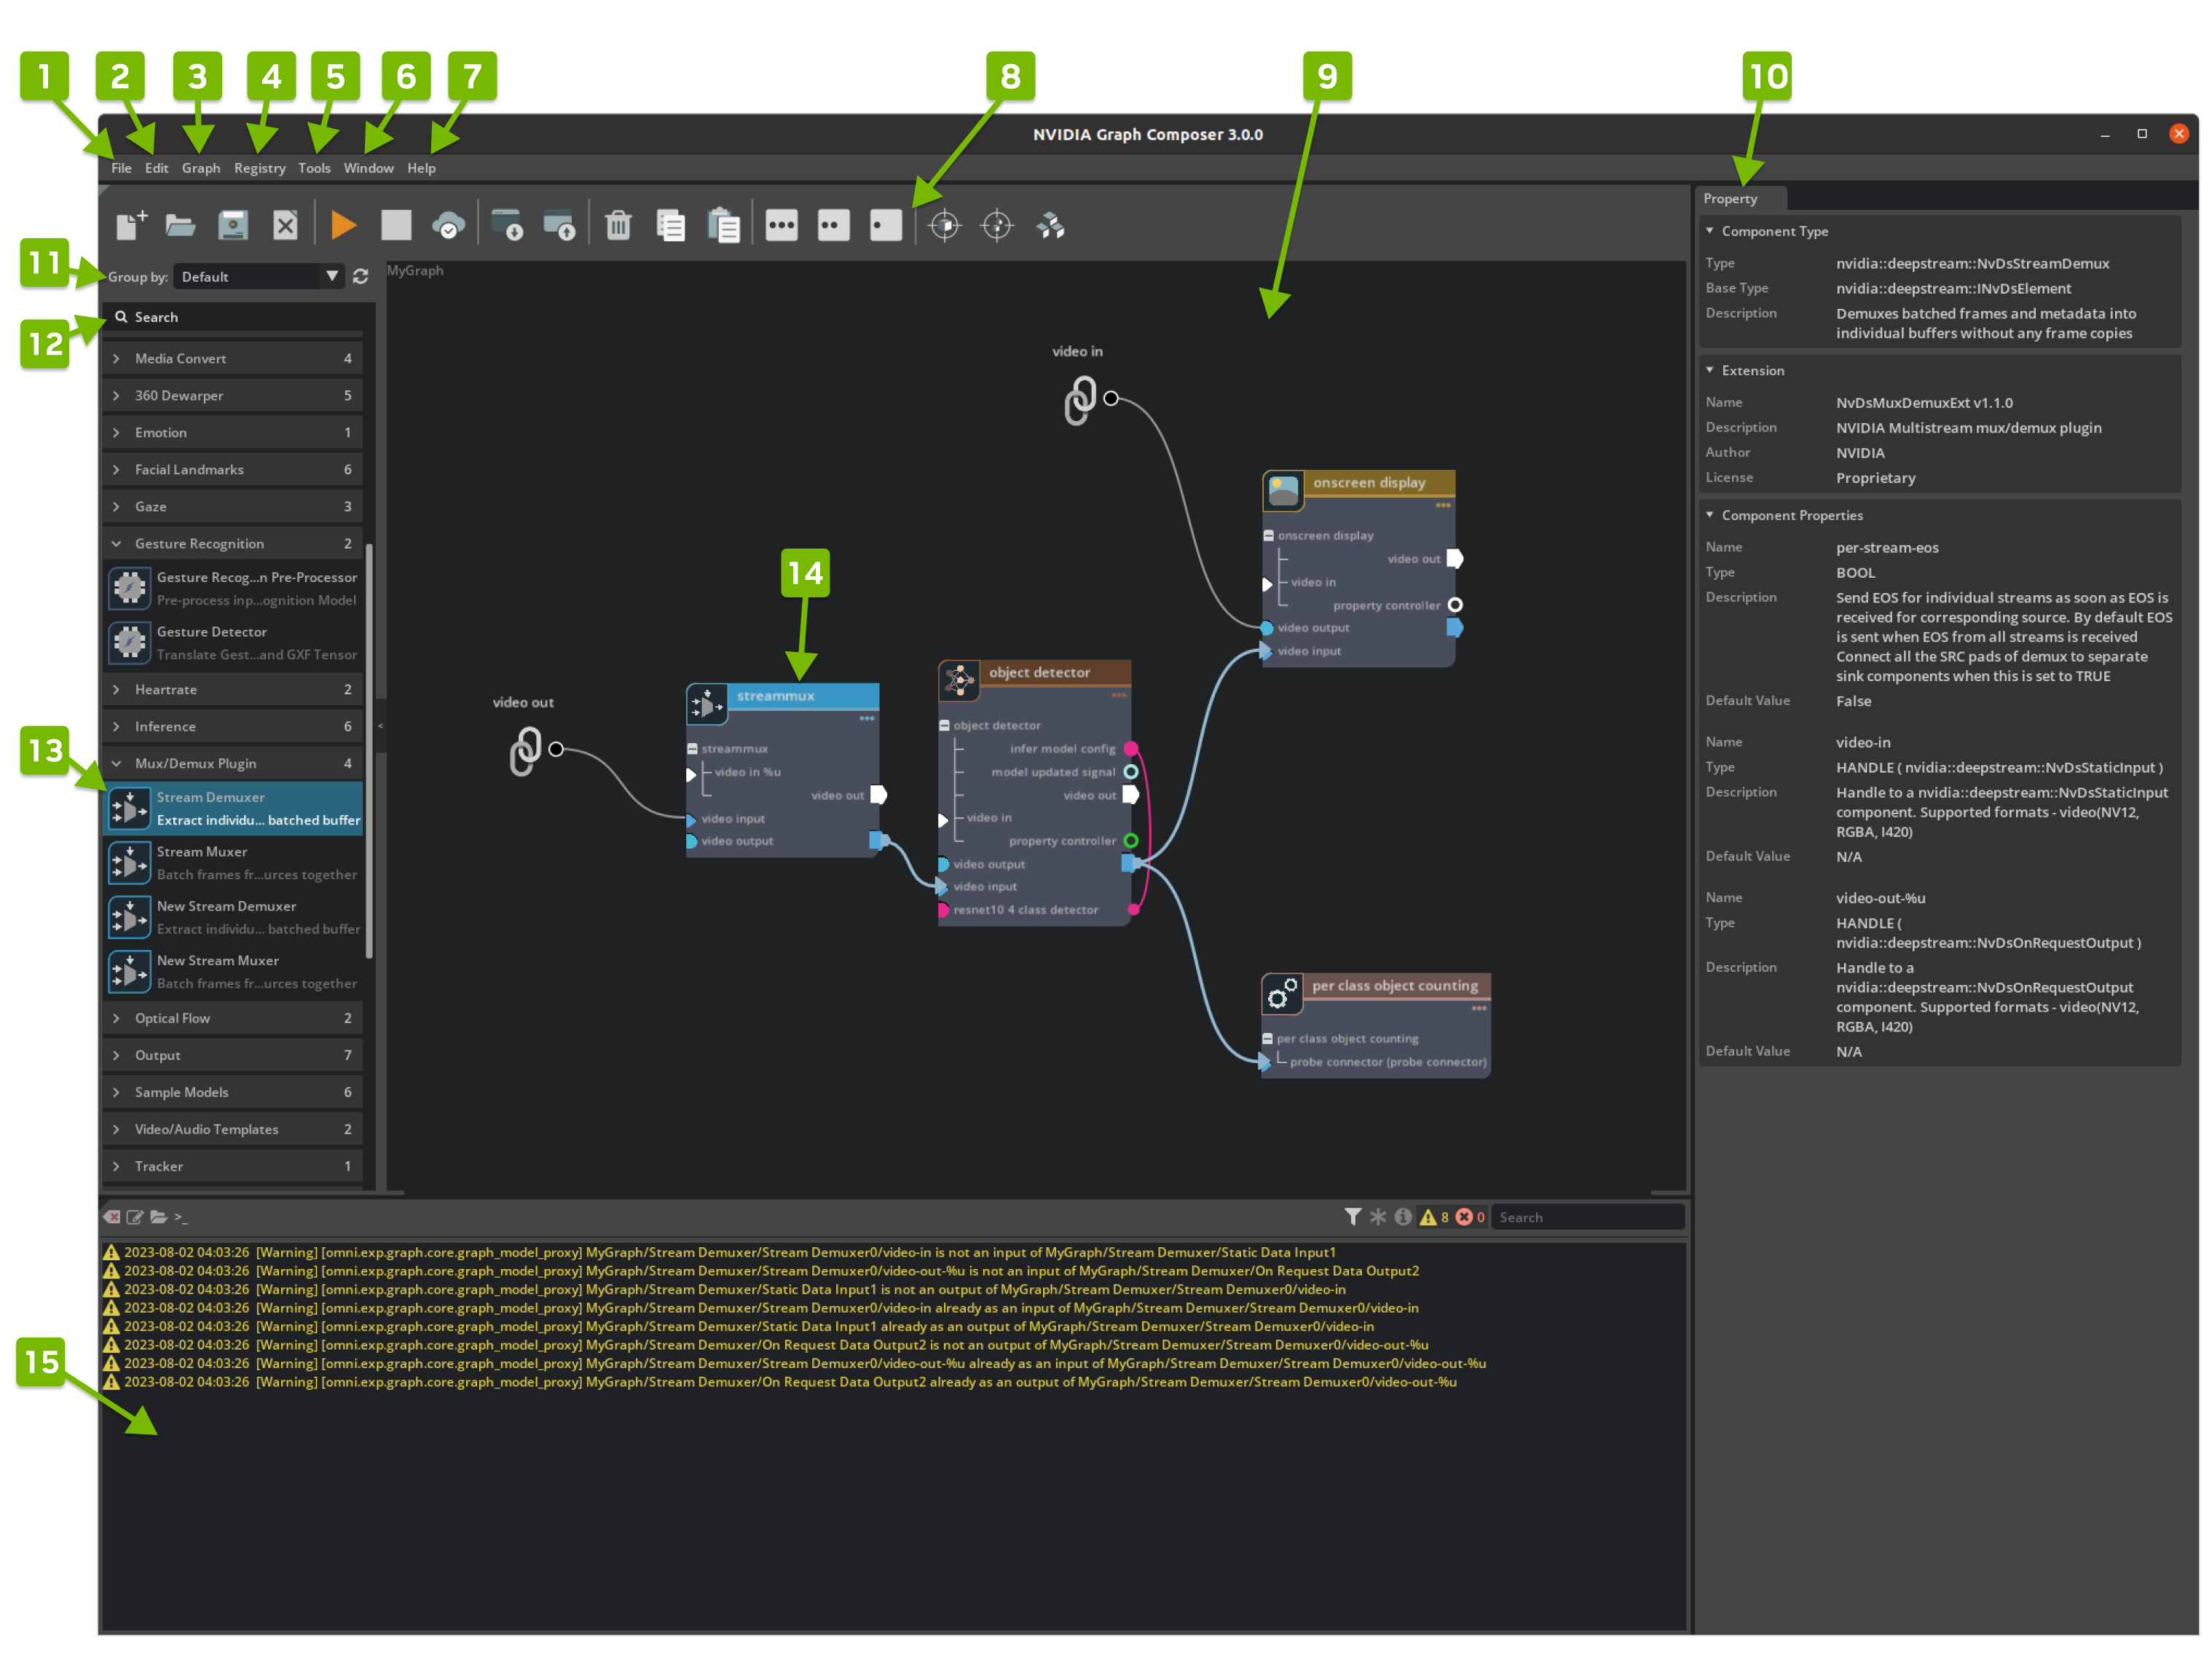The width and height of the screenshot is (2212, 1658).
Task: Collapse the Extension section in Property
Action: pyautogui.click(x=1710, y=370)
